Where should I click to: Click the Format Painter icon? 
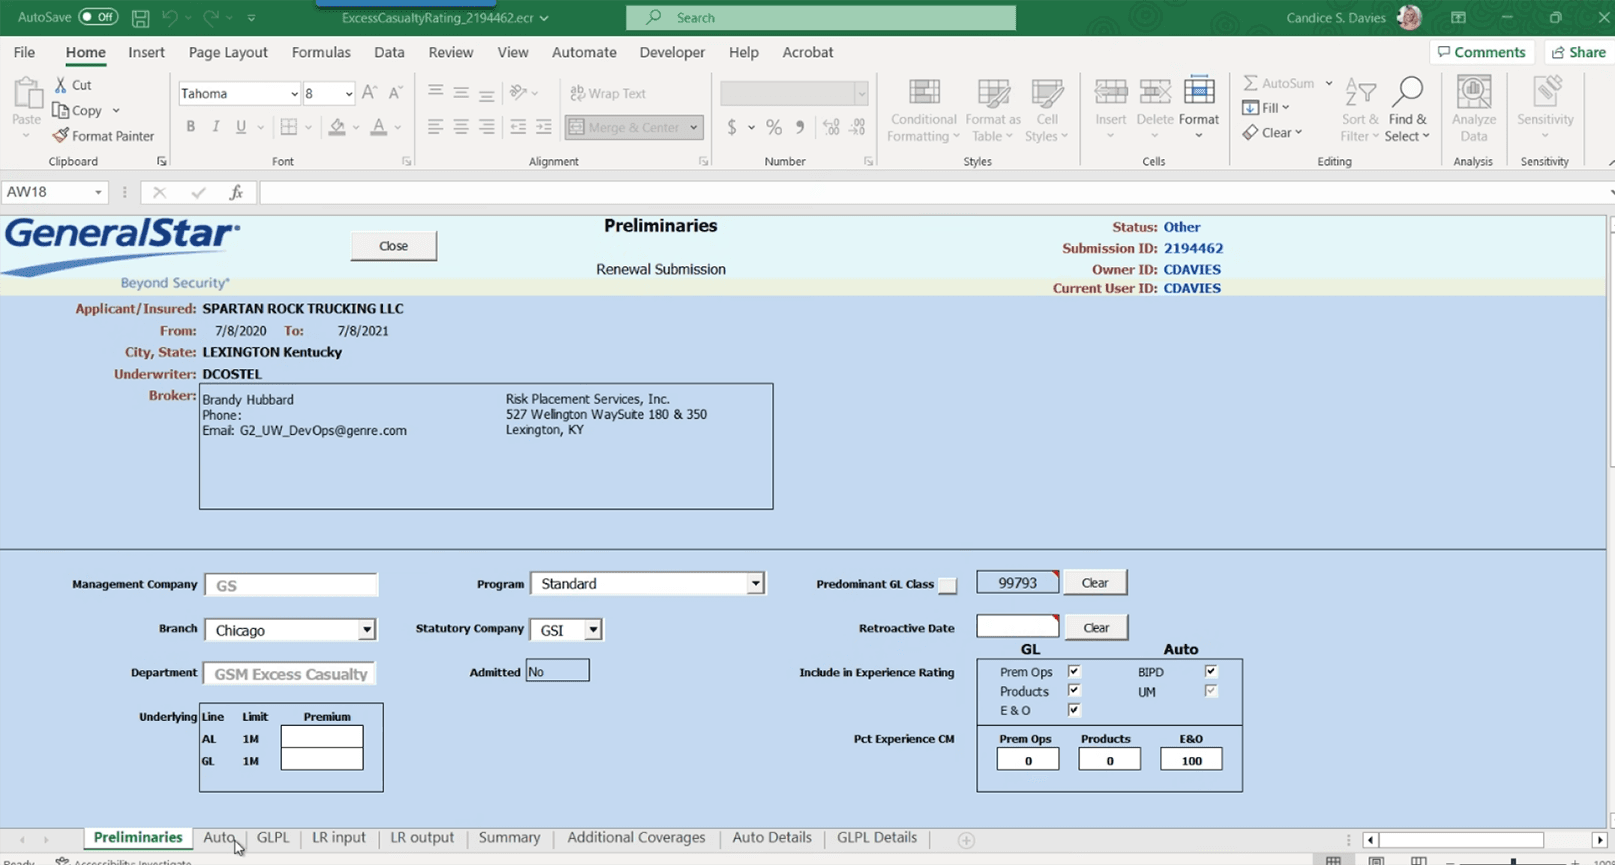[62, 136]
